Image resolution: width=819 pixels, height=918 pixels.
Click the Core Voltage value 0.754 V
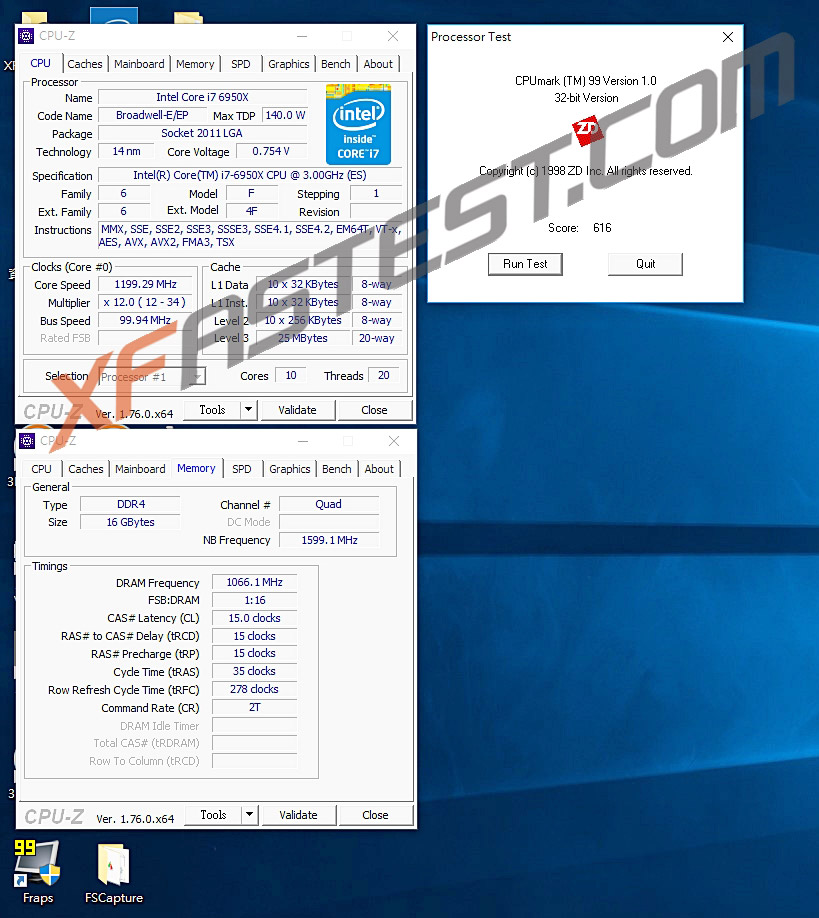(271, 151)
